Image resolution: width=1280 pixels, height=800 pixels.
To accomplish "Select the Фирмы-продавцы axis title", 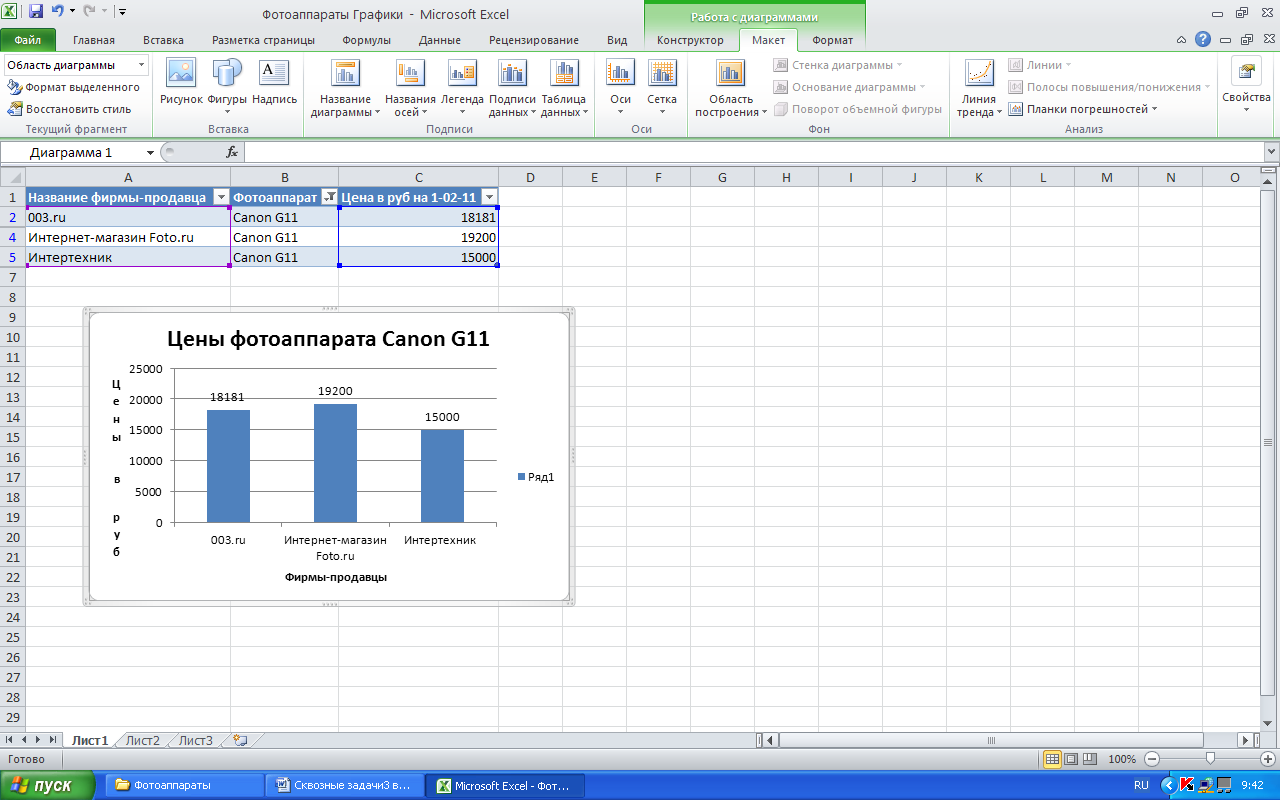I will coord(335,577).
